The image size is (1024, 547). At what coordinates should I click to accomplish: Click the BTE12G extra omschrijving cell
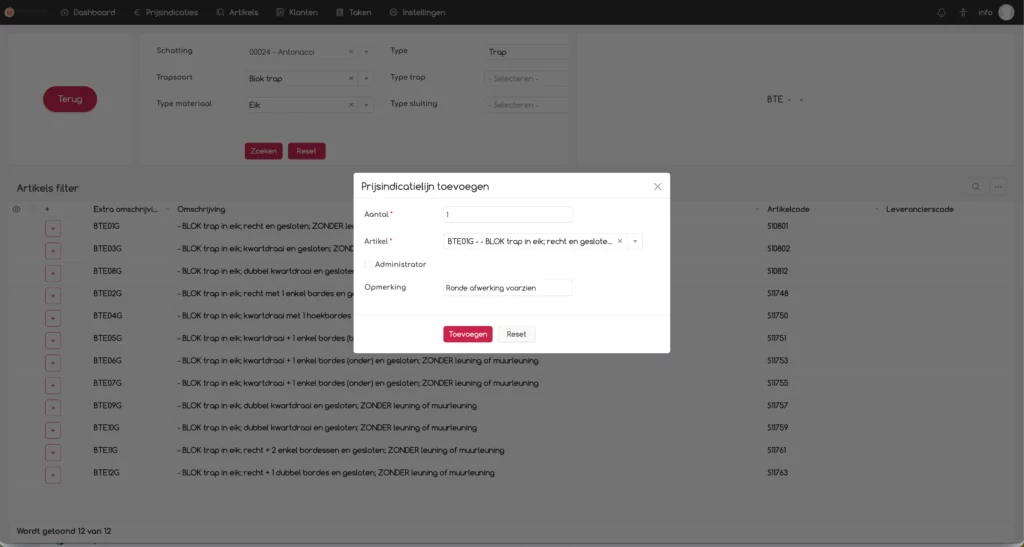[106, 473]
